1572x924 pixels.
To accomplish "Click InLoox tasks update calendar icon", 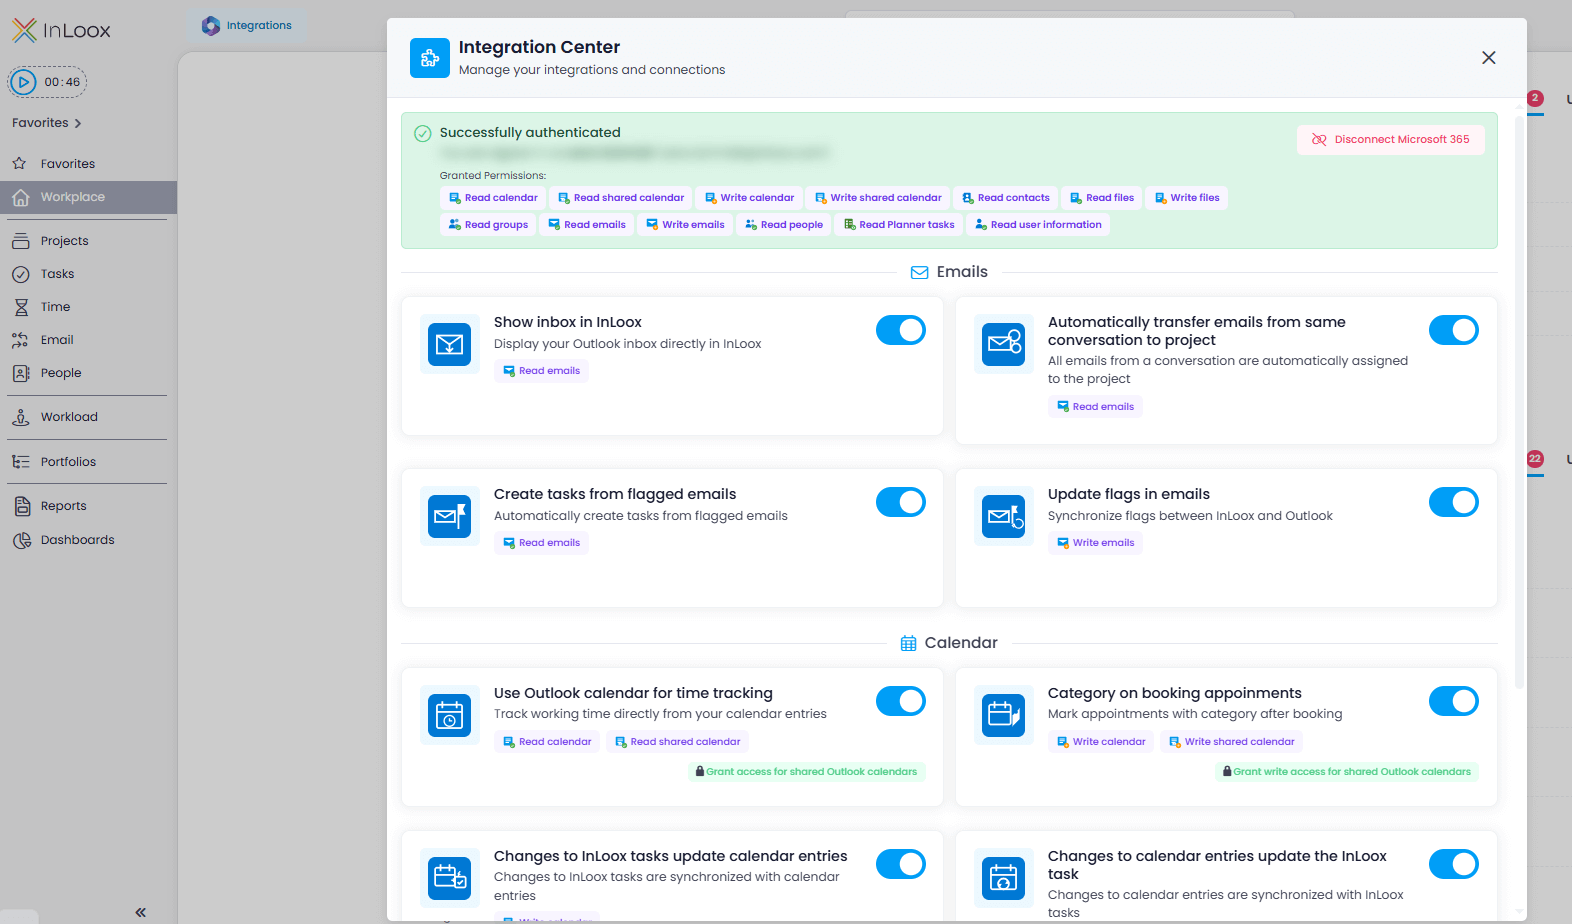I will 450,879.
